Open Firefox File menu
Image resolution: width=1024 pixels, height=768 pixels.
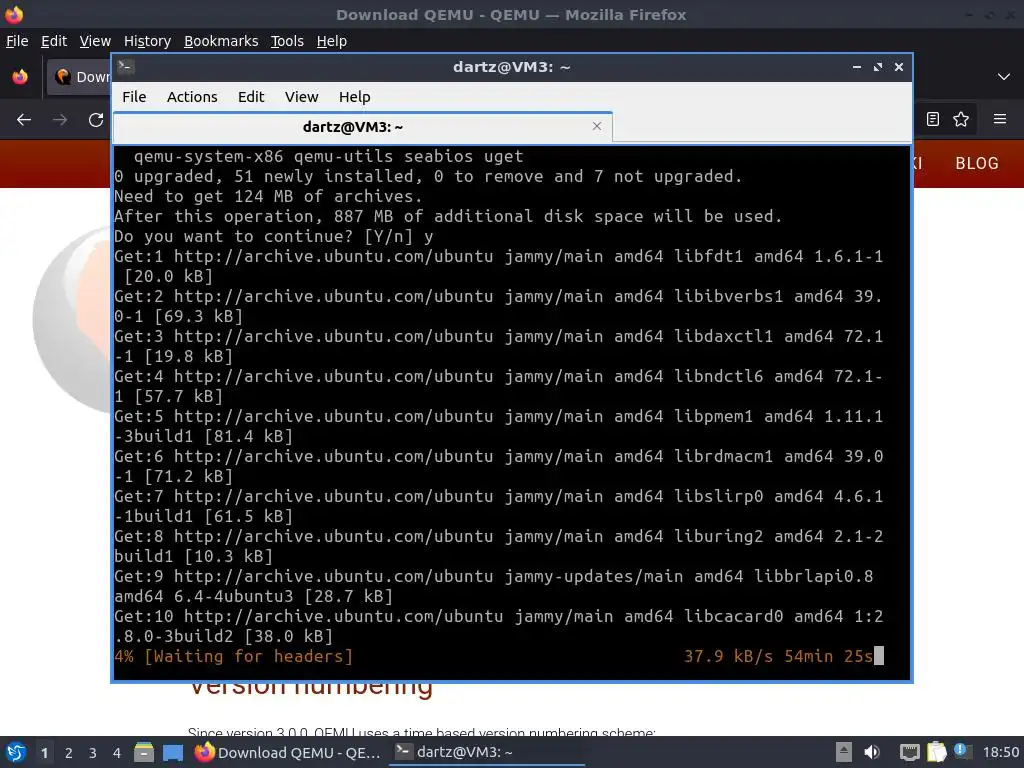[x=17, y=41]
